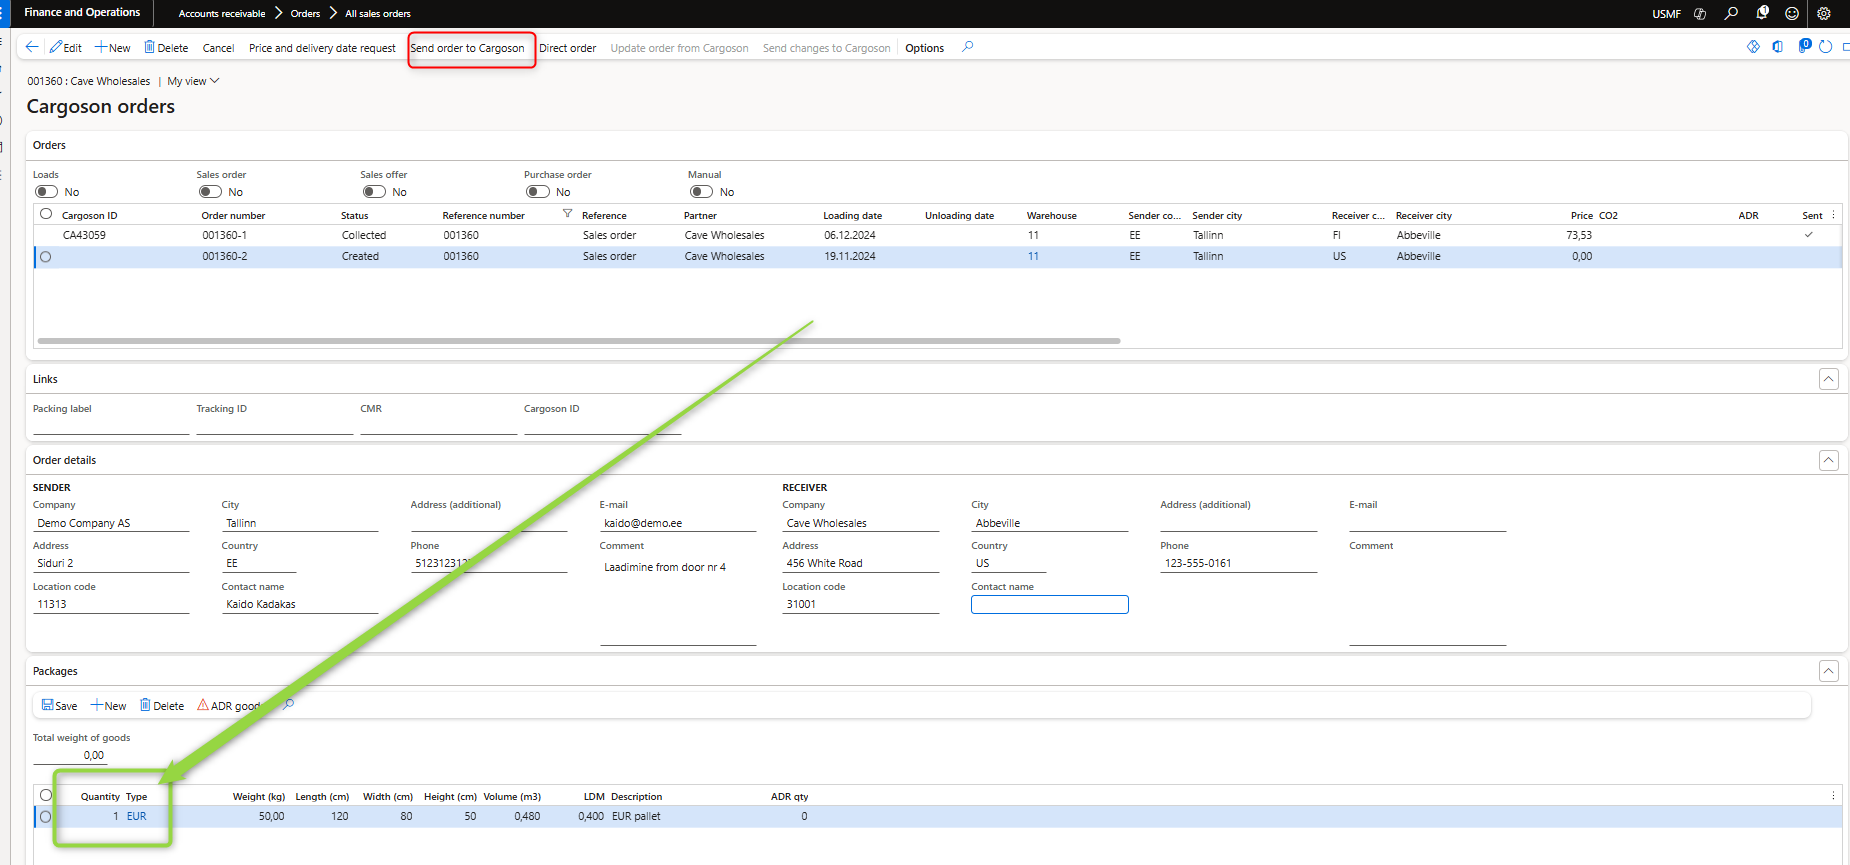Add a new package line
This screenshot has height=865, width=1850.
pyautogui.click(x=108, y=705)
